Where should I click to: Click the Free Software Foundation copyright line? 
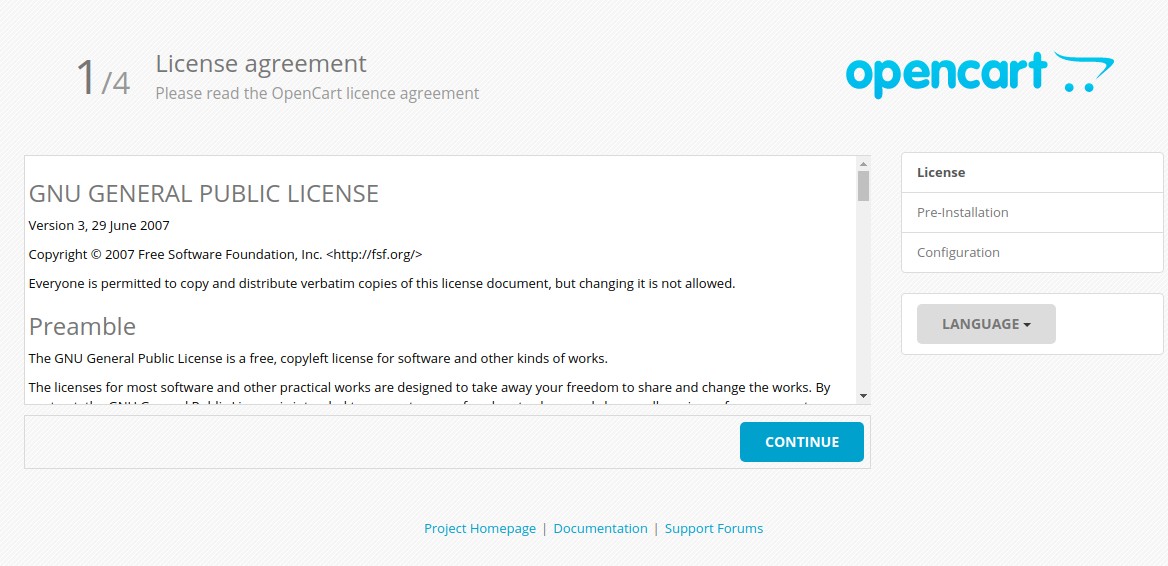(226, 254)
